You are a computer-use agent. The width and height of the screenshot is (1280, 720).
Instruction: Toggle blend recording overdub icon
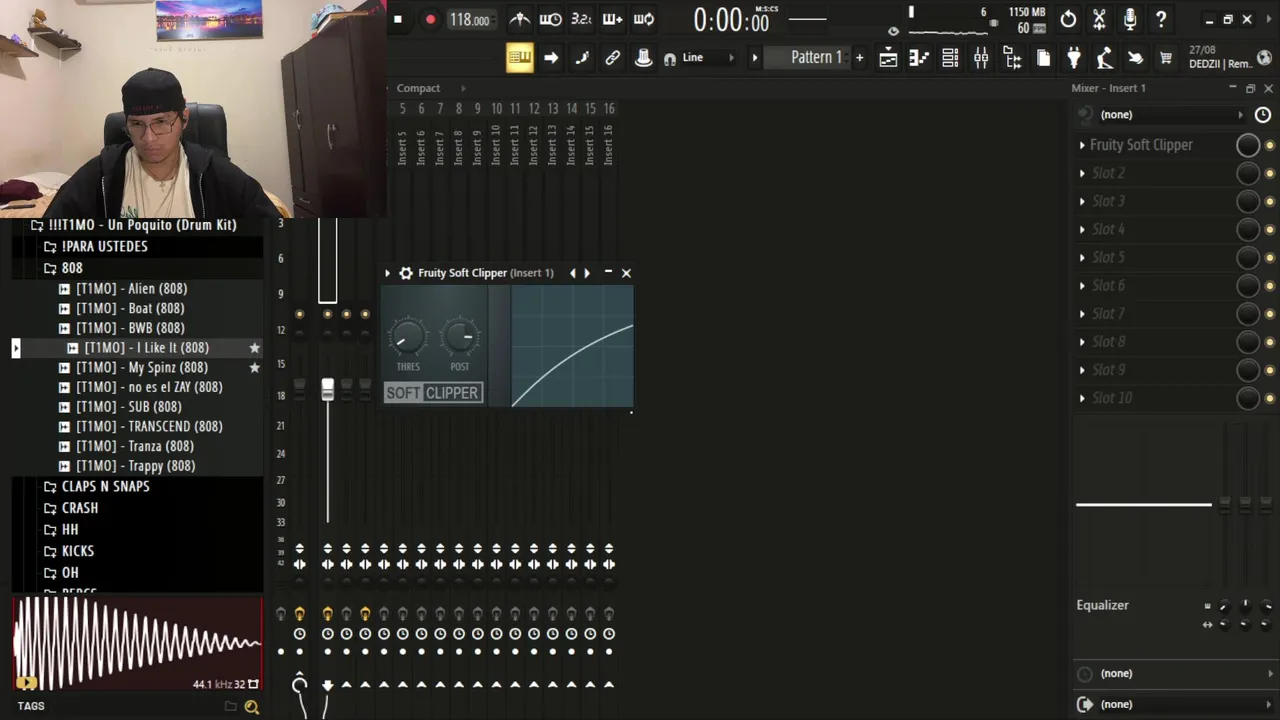click(612, 19)
